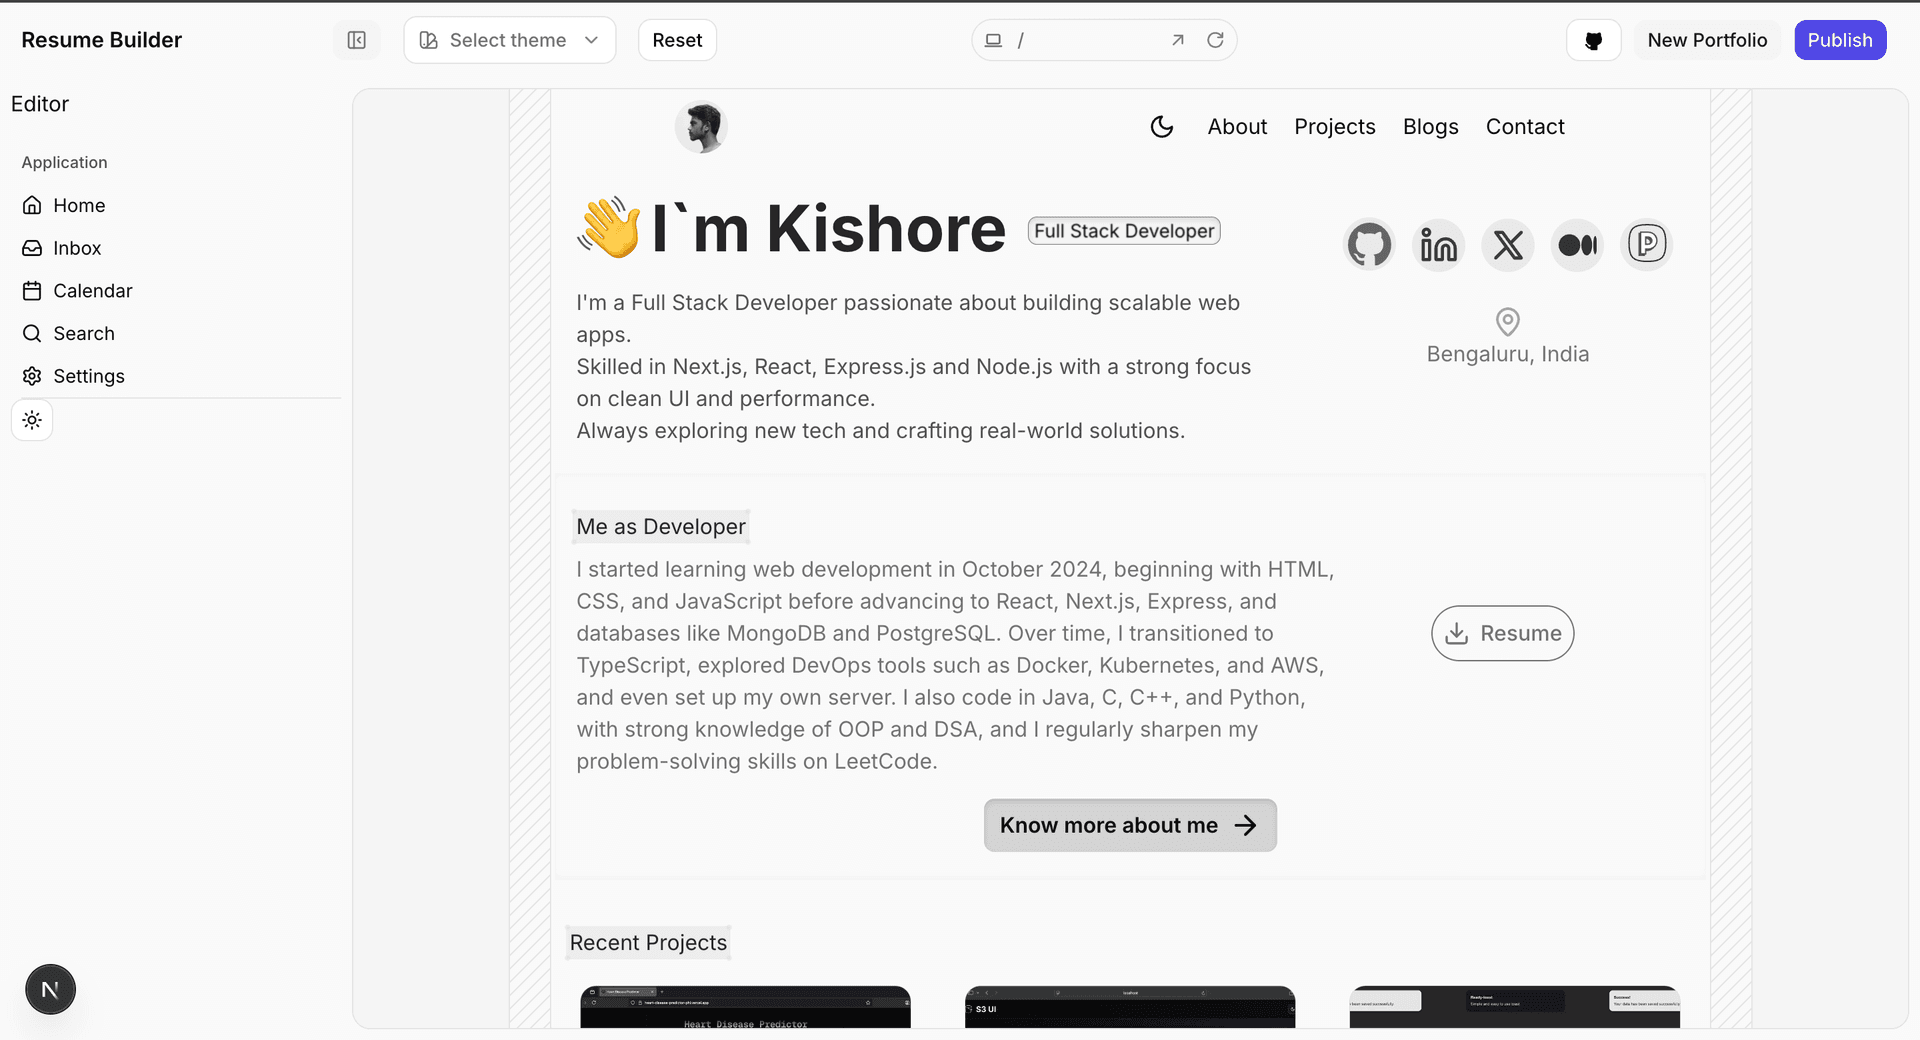Screen dimensions: 1920x1040
Task: Click Know more about me button
Action: (x=1129, y=825)
